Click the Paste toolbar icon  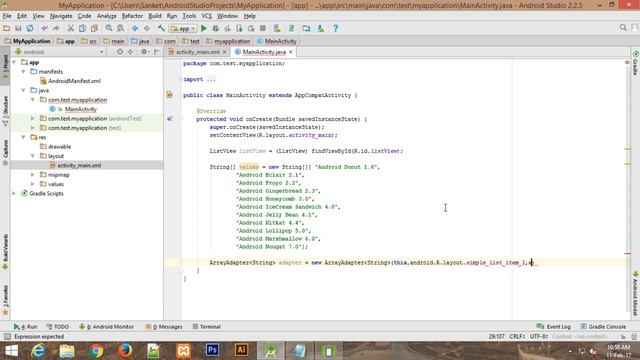coord(94,28)
